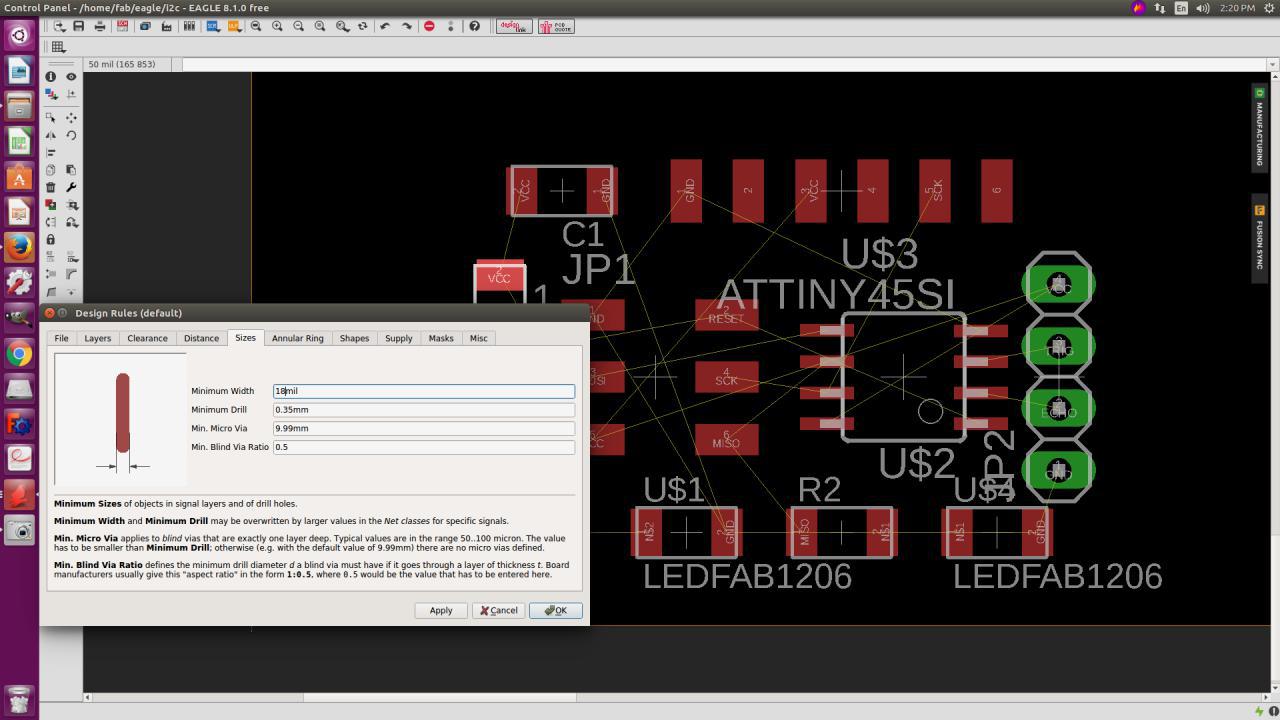Save the board with the floppy icon
The width and height of the screenshot is (1280, 720).
[78, 26]
